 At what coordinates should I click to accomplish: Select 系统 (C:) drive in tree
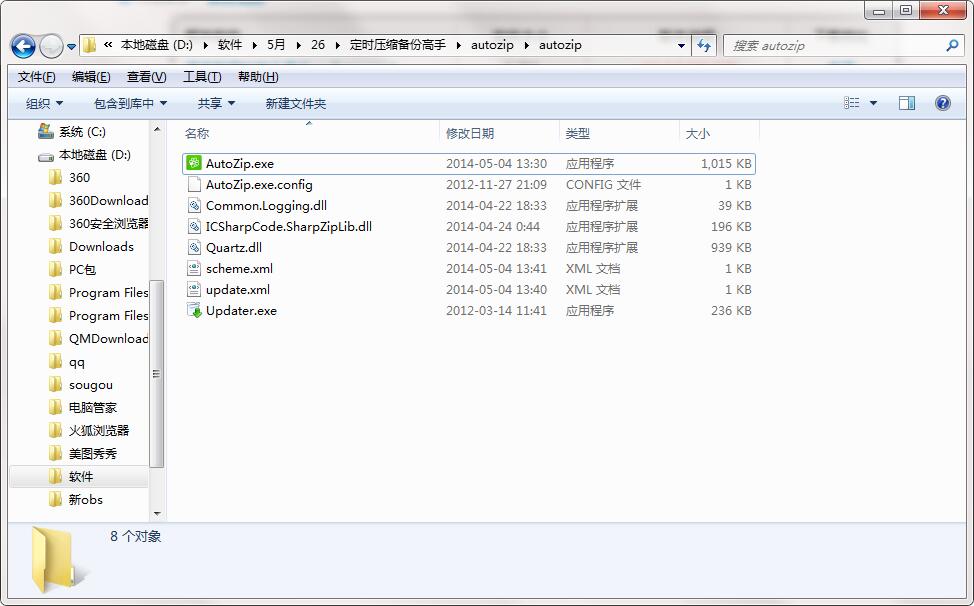coord(71,132)
